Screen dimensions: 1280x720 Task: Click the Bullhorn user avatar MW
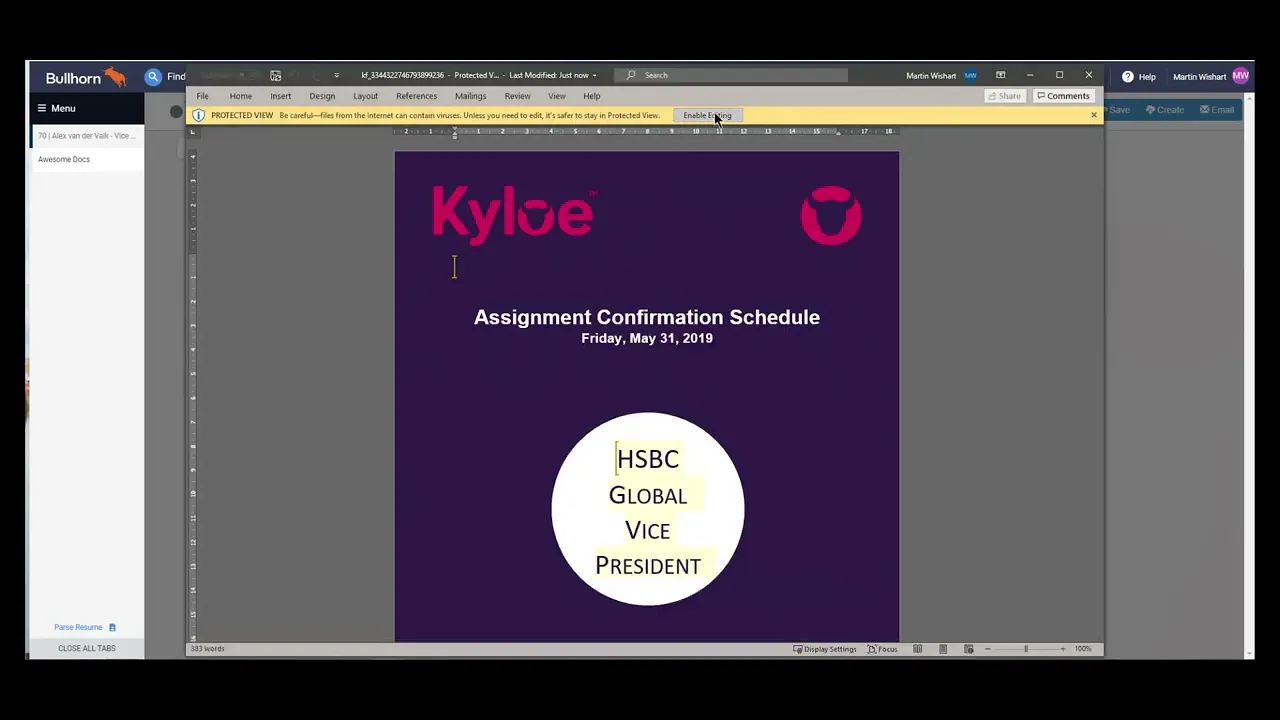1241,76
